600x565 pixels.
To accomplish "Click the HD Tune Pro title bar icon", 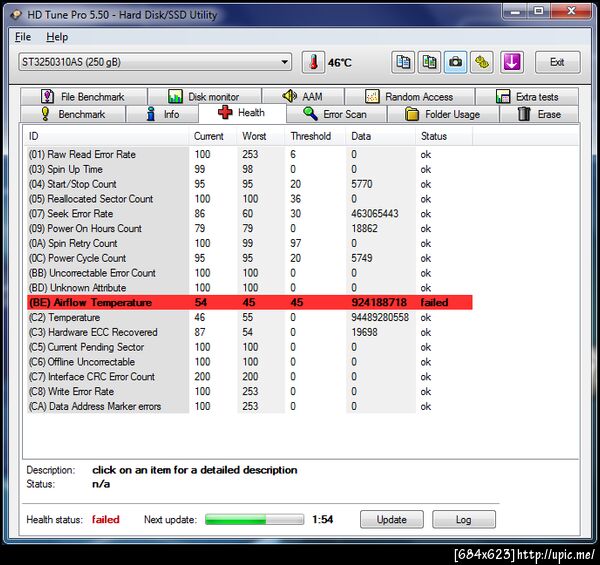I will click(x=16, y=15).
